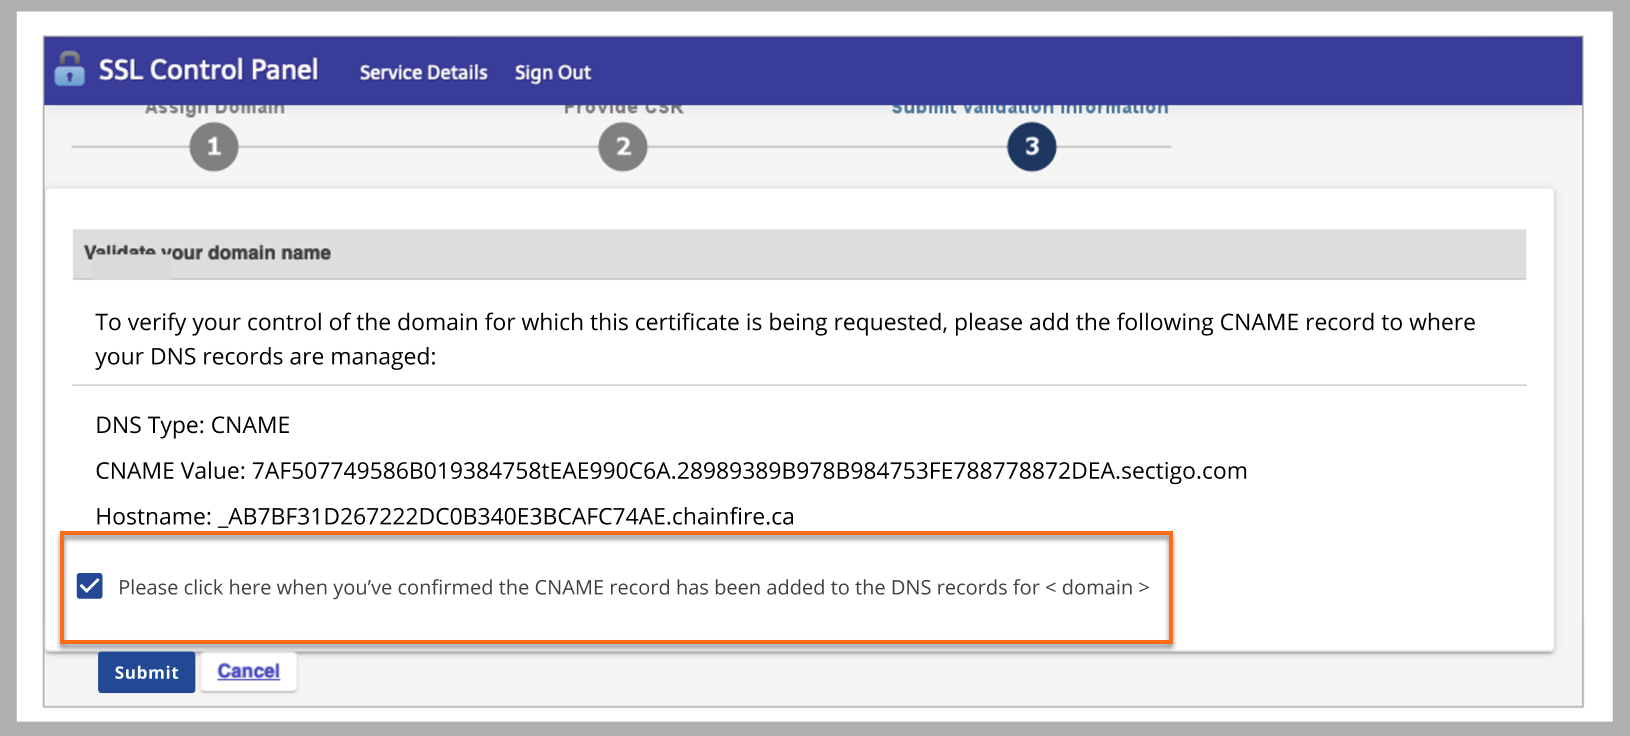Select the step 1 Assign Domain circle
The height and width of the screenshot is (736, 1630).
213,147
